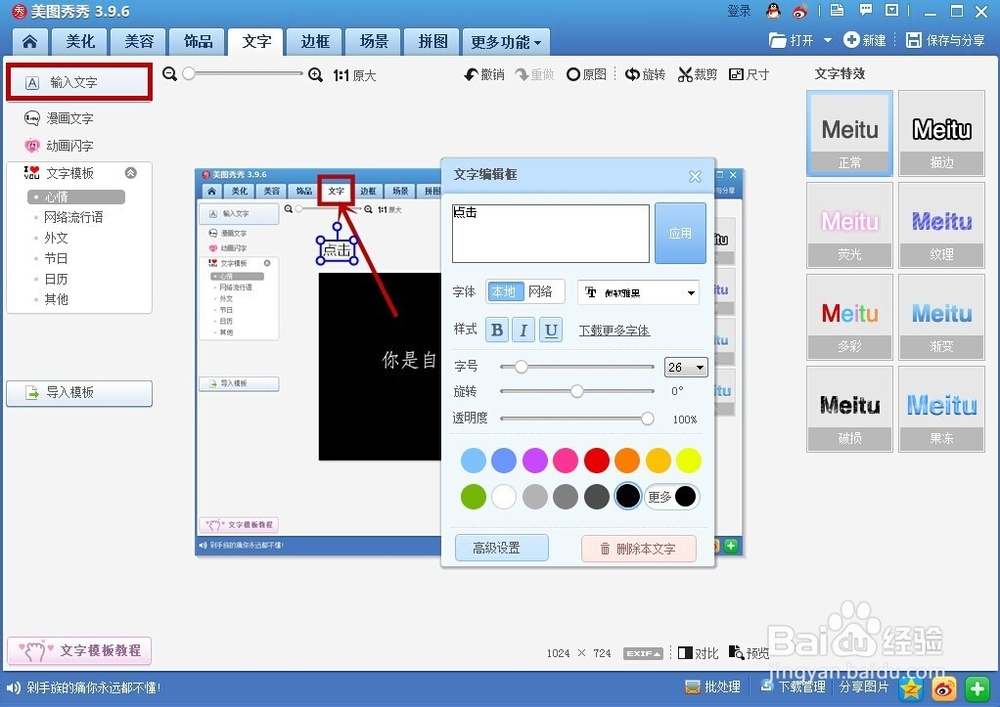The height and width of the screenshot is (707, 1000).
Task: Click 保存与分享 save icon
Action: (x=914, y=40)
